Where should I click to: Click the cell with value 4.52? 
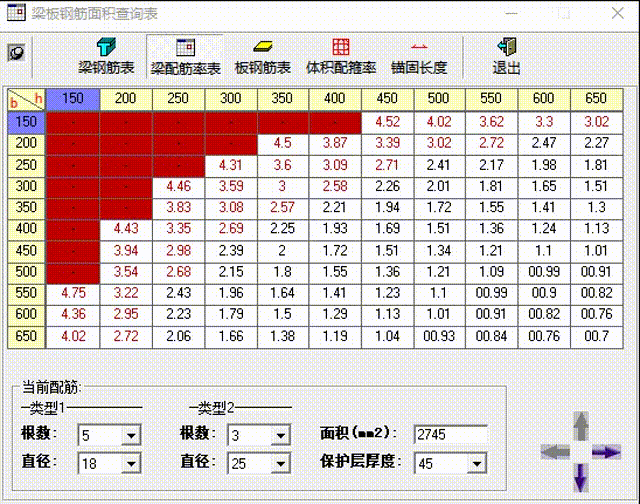[x=387, y=122]
